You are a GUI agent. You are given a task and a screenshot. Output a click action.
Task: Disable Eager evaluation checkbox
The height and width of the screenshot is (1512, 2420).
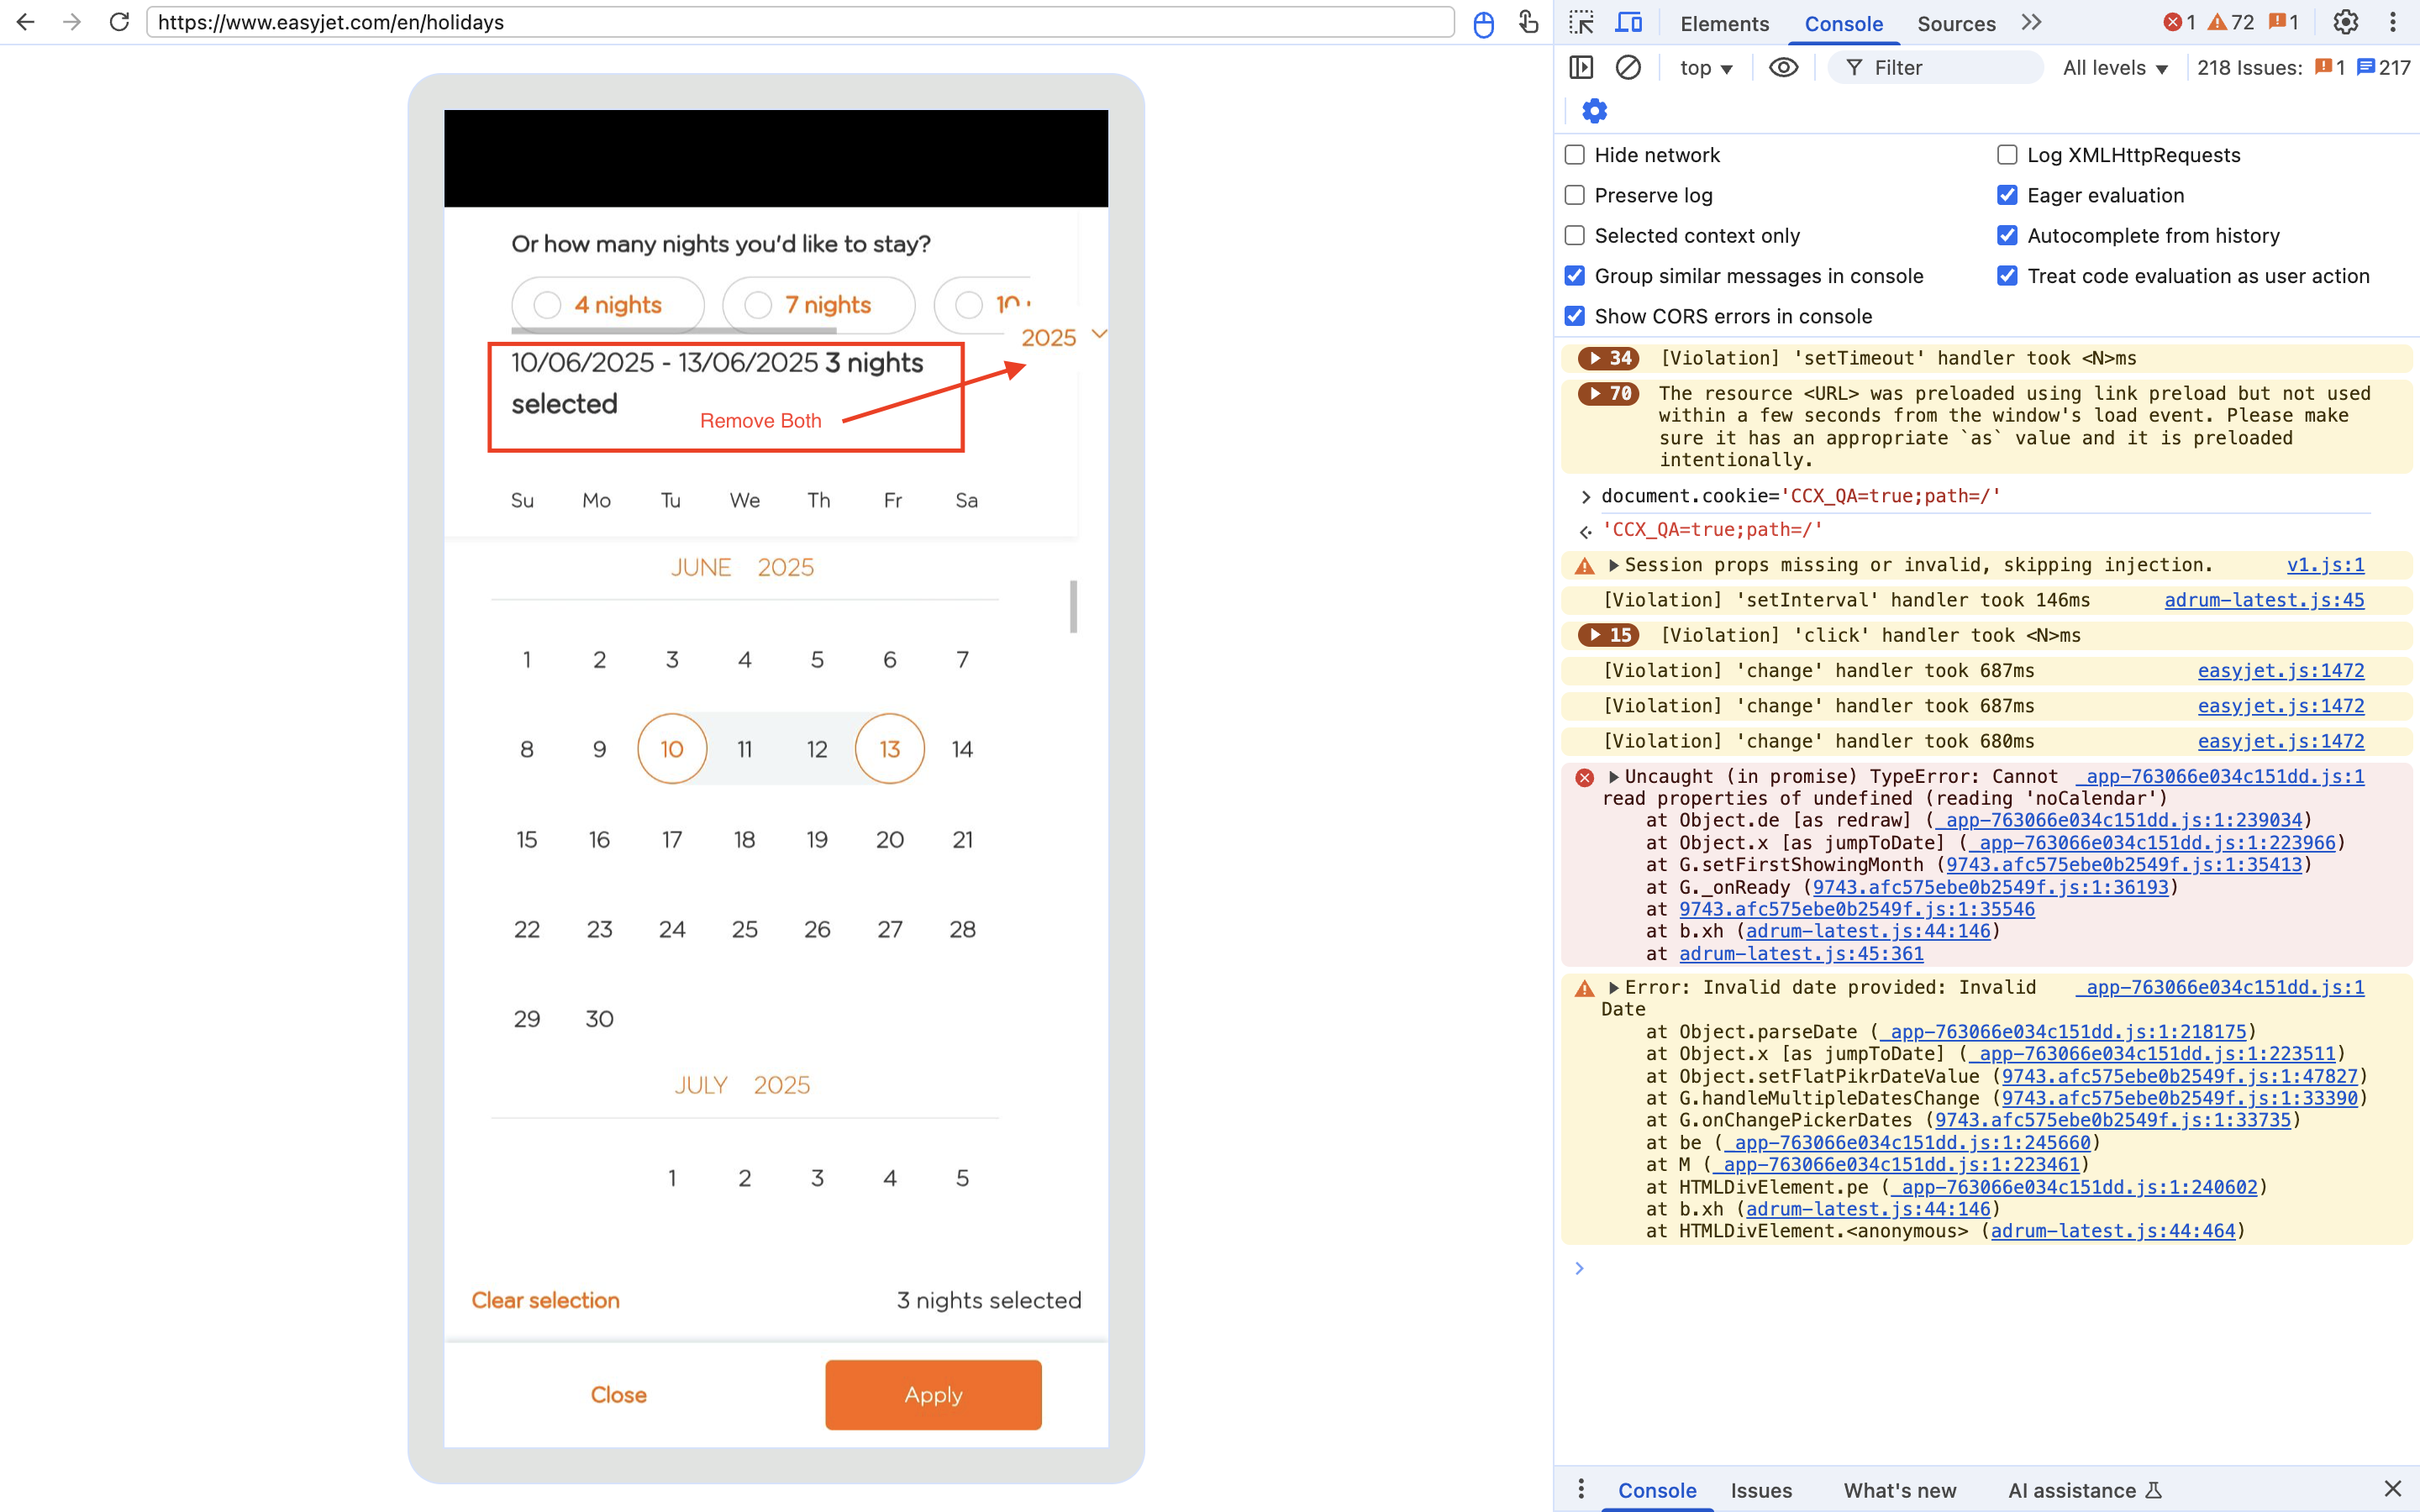[2007, 195]
